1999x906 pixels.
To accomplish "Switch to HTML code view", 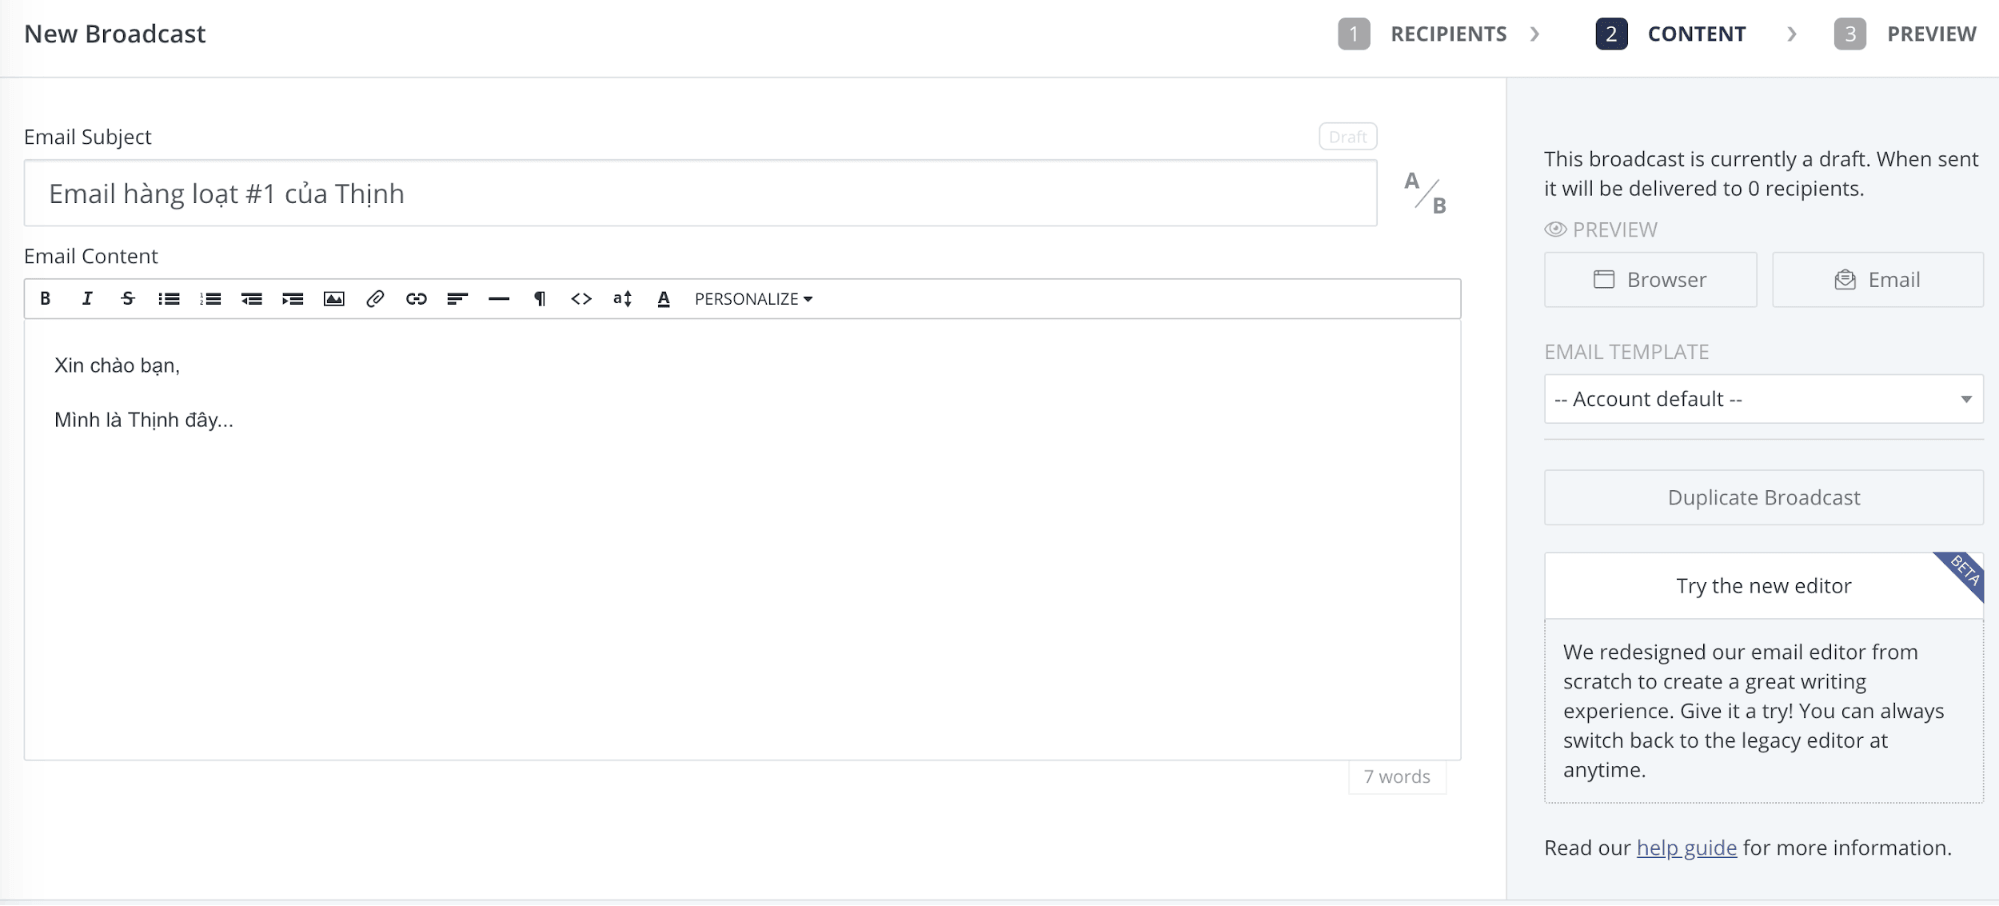I will 581,299.
